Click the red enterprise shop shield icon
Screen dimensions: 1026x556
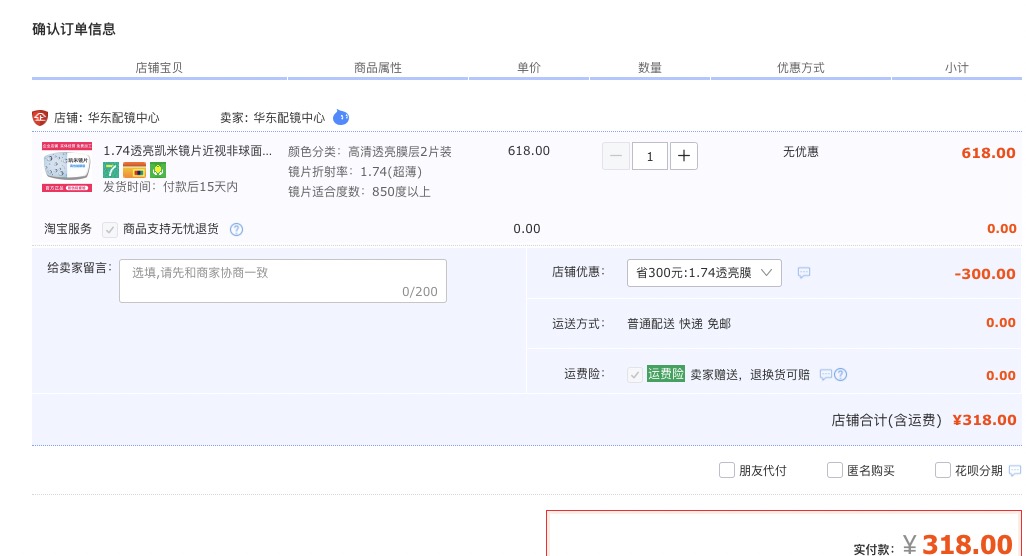(40, 118)
